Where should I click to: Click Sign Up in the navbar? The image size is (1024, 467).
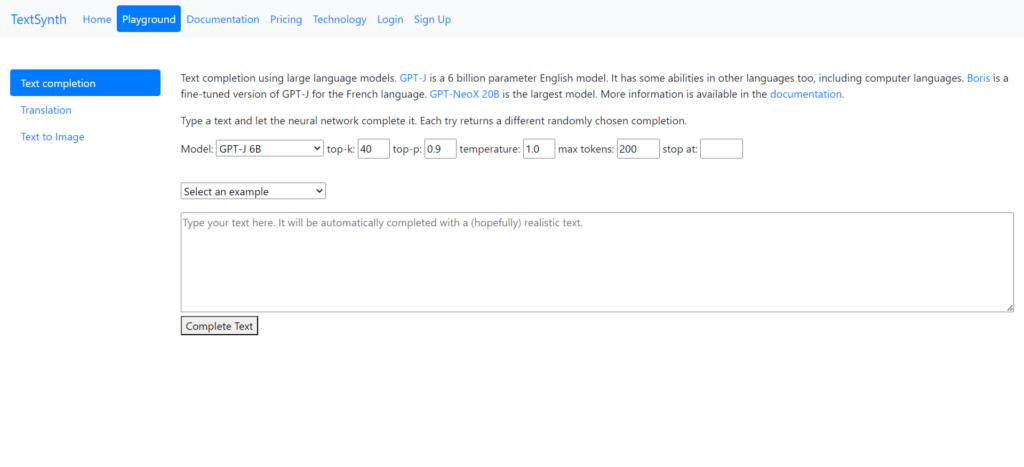[432, 19]
